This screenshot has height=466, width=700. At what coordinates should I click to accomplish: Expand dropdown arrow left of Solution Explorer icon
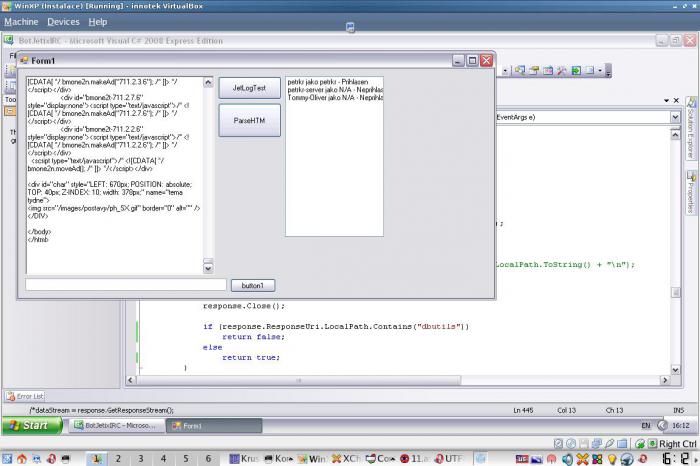coord(505,71)
